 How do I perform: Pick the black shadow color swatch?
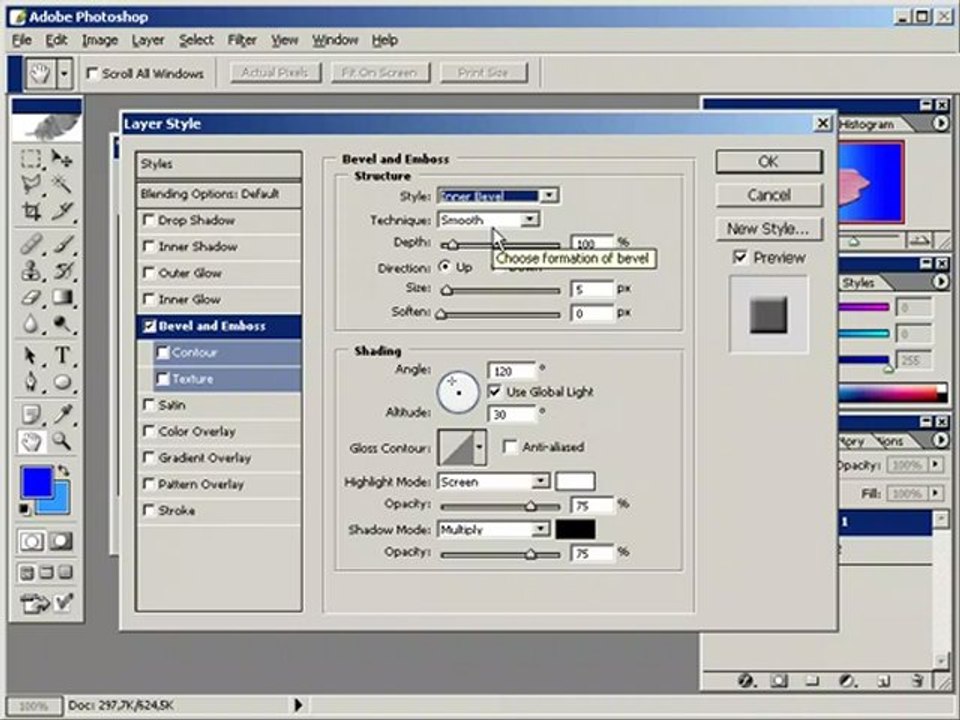pos(575,529)
